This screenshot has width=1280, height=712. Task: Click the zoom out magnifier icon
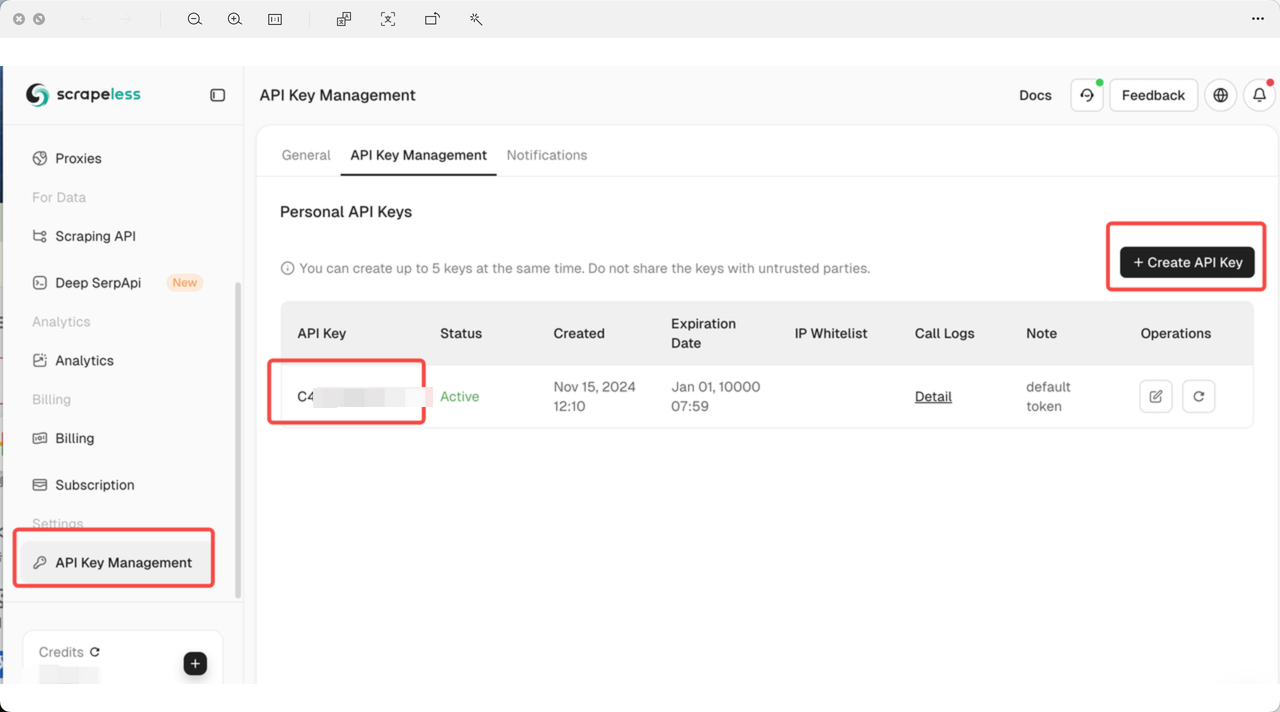click(x=195, y=19)
